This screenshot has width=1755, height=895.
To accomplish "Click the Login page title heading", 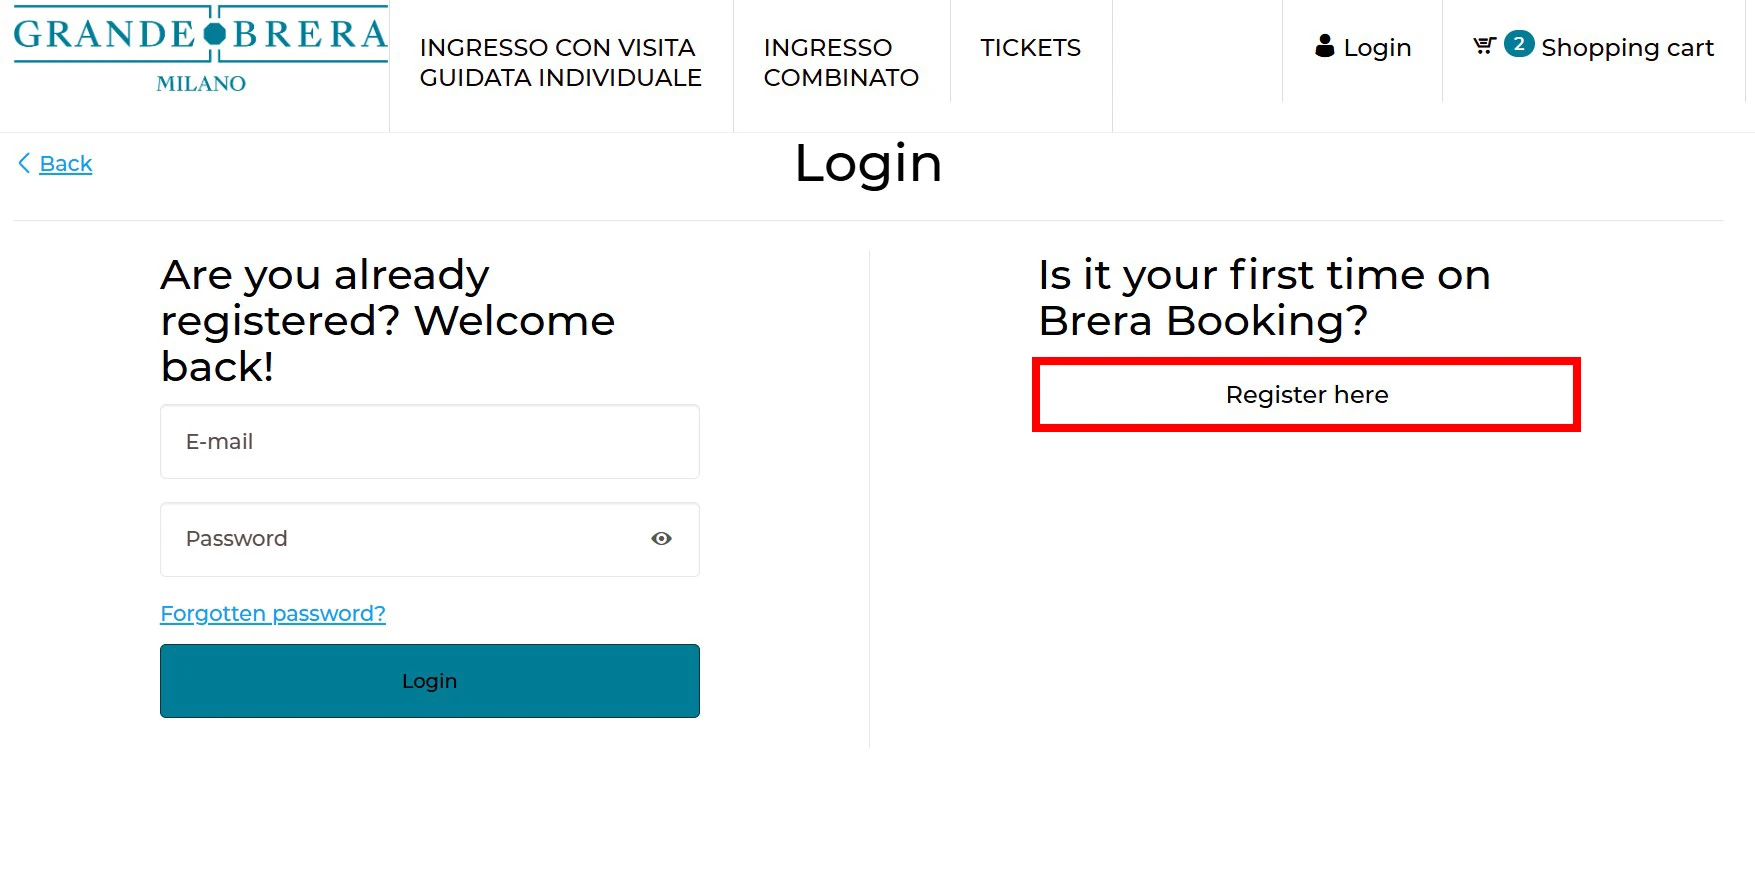I will [x=868, y=164].
